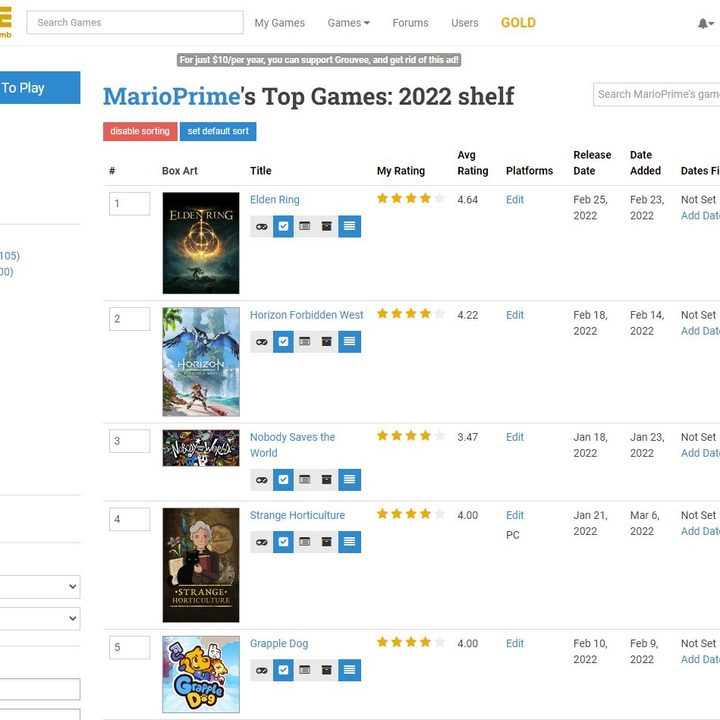The image size is (720, 720).
Task: Move Grapple Dog to backlog box
Action: click(x=327, y=670)
